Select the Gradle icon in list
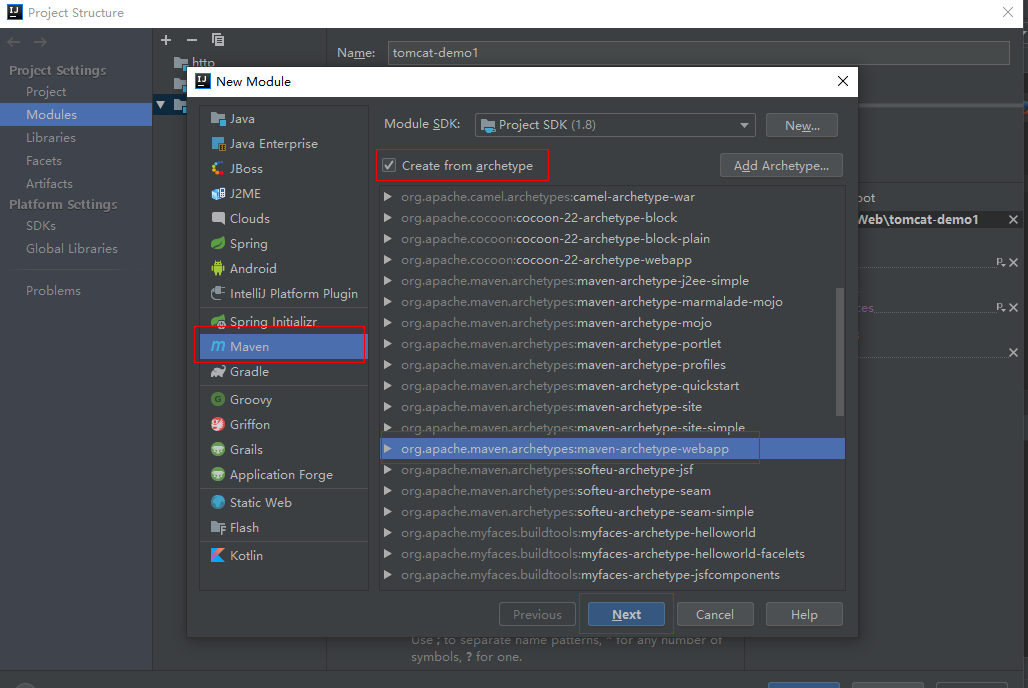This screenshot has width=1028, height=688. [218, 372]
